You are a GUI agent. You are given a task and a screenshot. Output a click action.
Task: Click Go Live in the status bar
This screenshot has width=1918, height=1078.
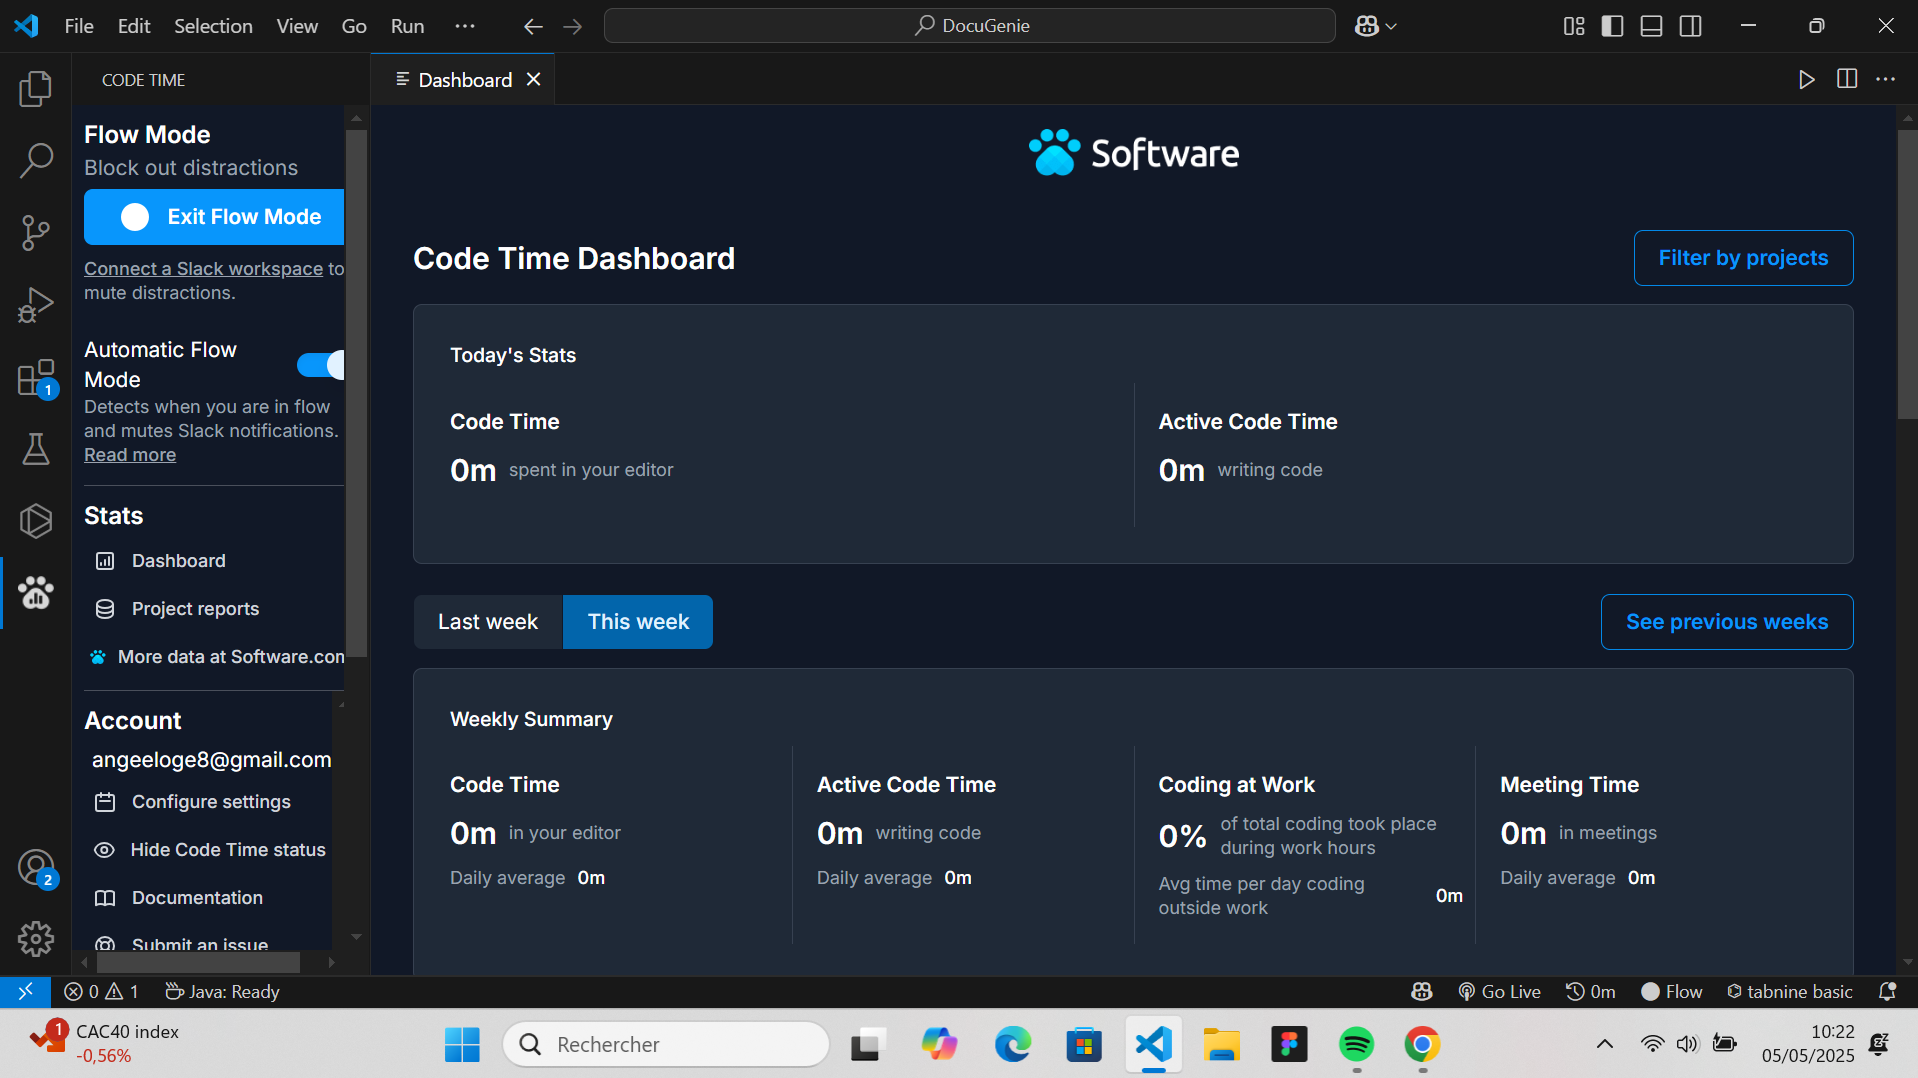(x=1499, y=991)
